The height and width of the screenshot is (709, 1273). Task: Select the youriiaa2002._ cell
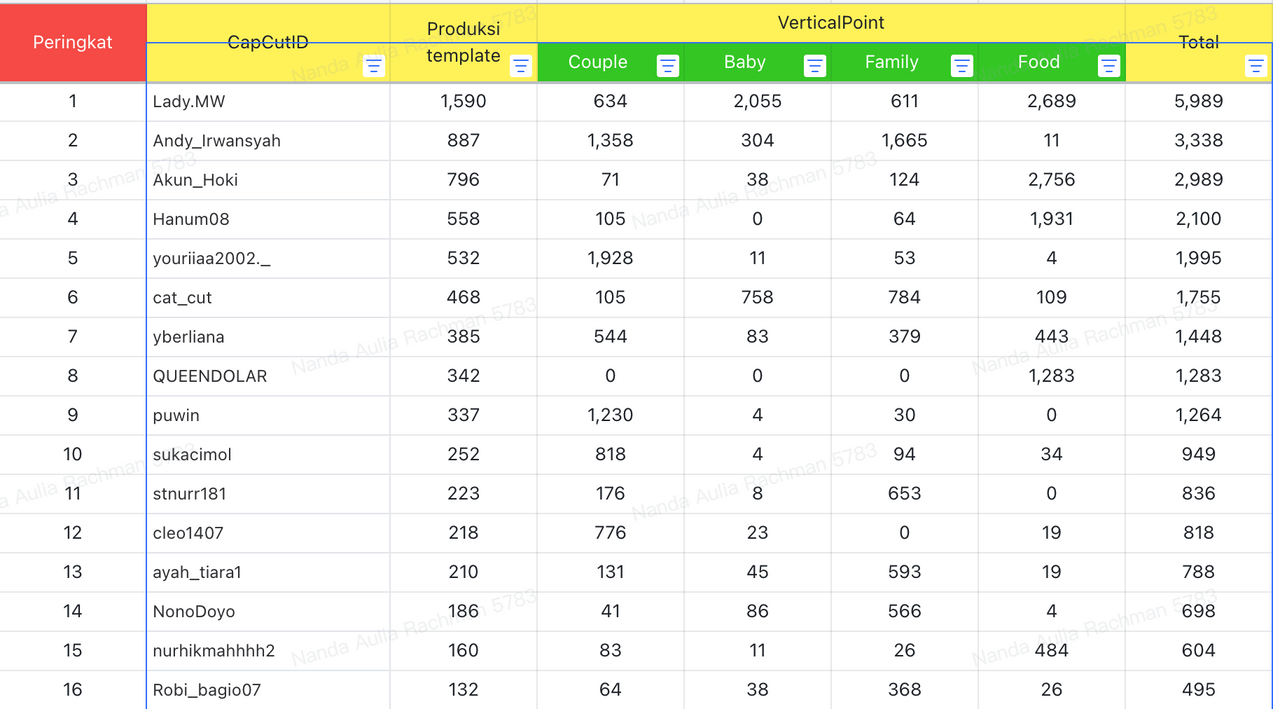tap(268, 258)
